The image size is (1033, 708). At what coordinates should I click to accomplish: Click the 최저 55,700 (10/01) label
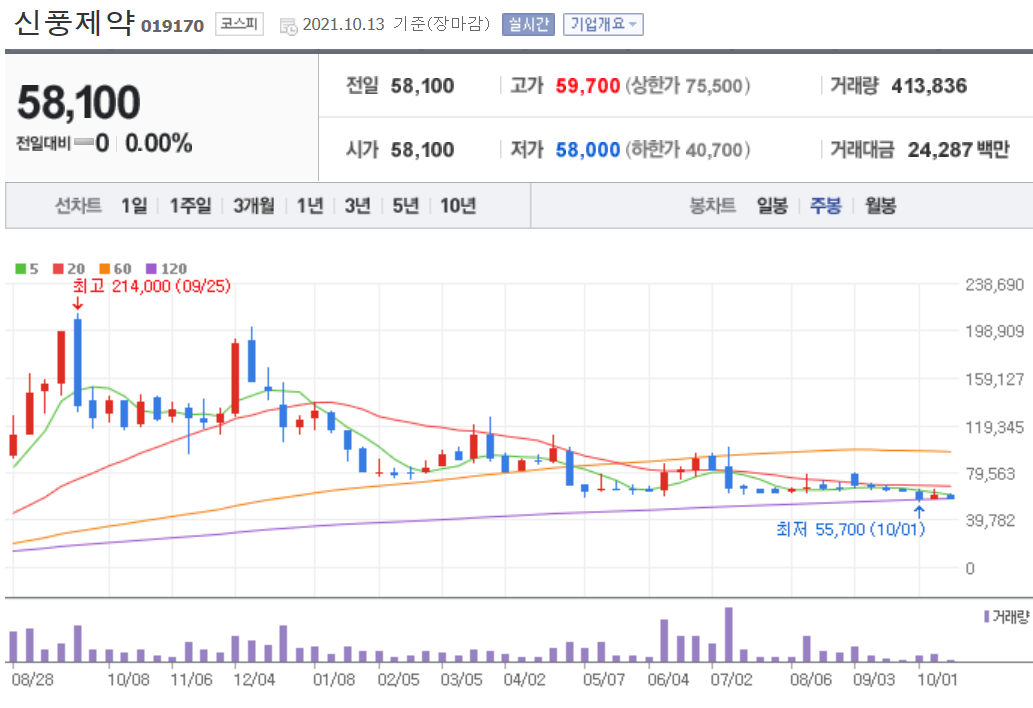851,530
